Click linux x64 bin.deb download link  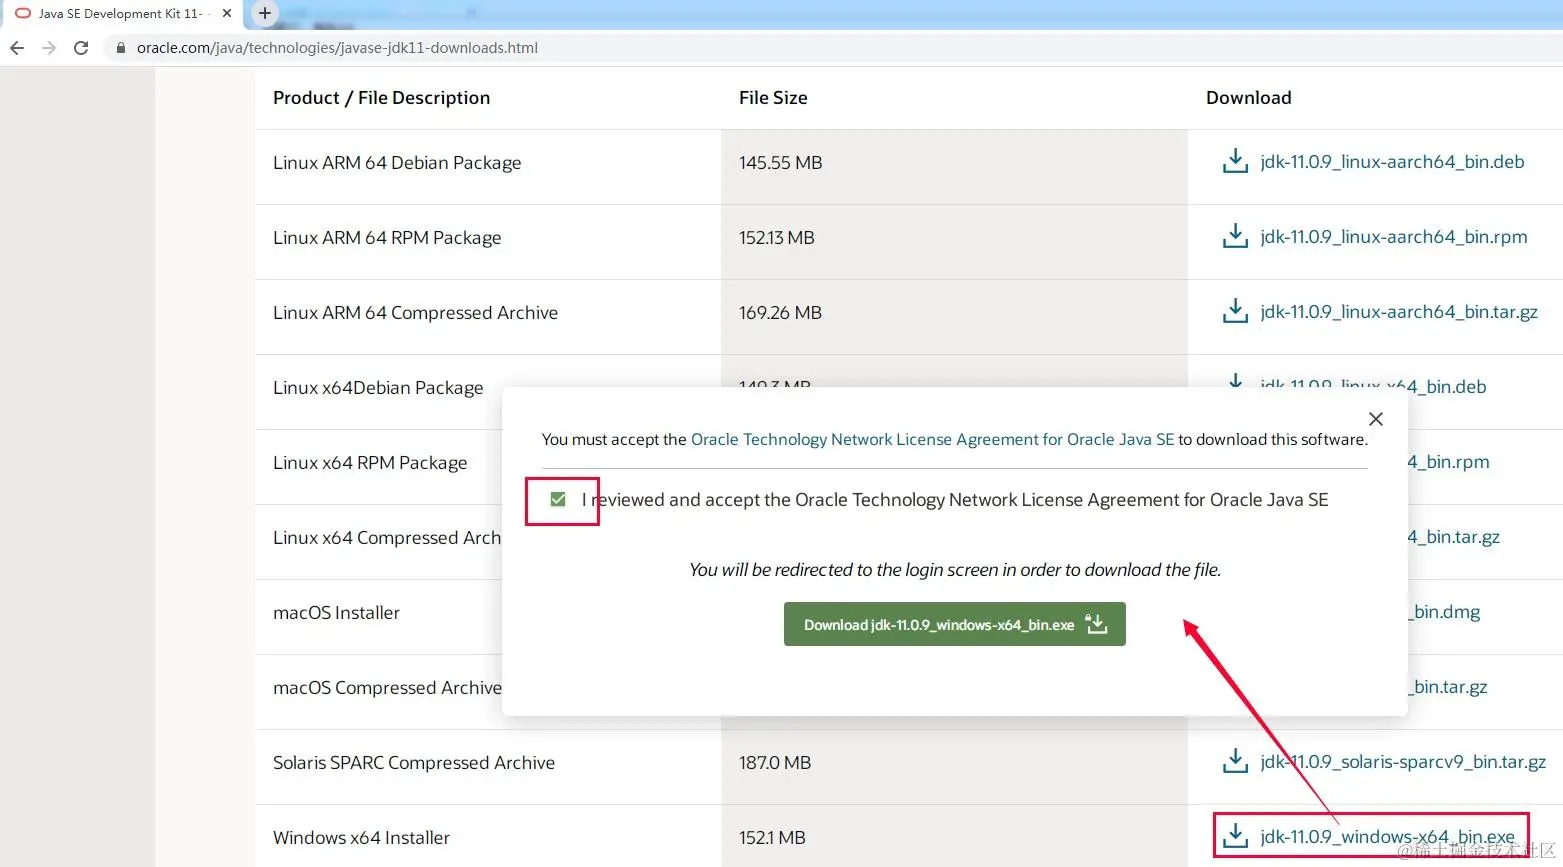(x=1373, y=386)
